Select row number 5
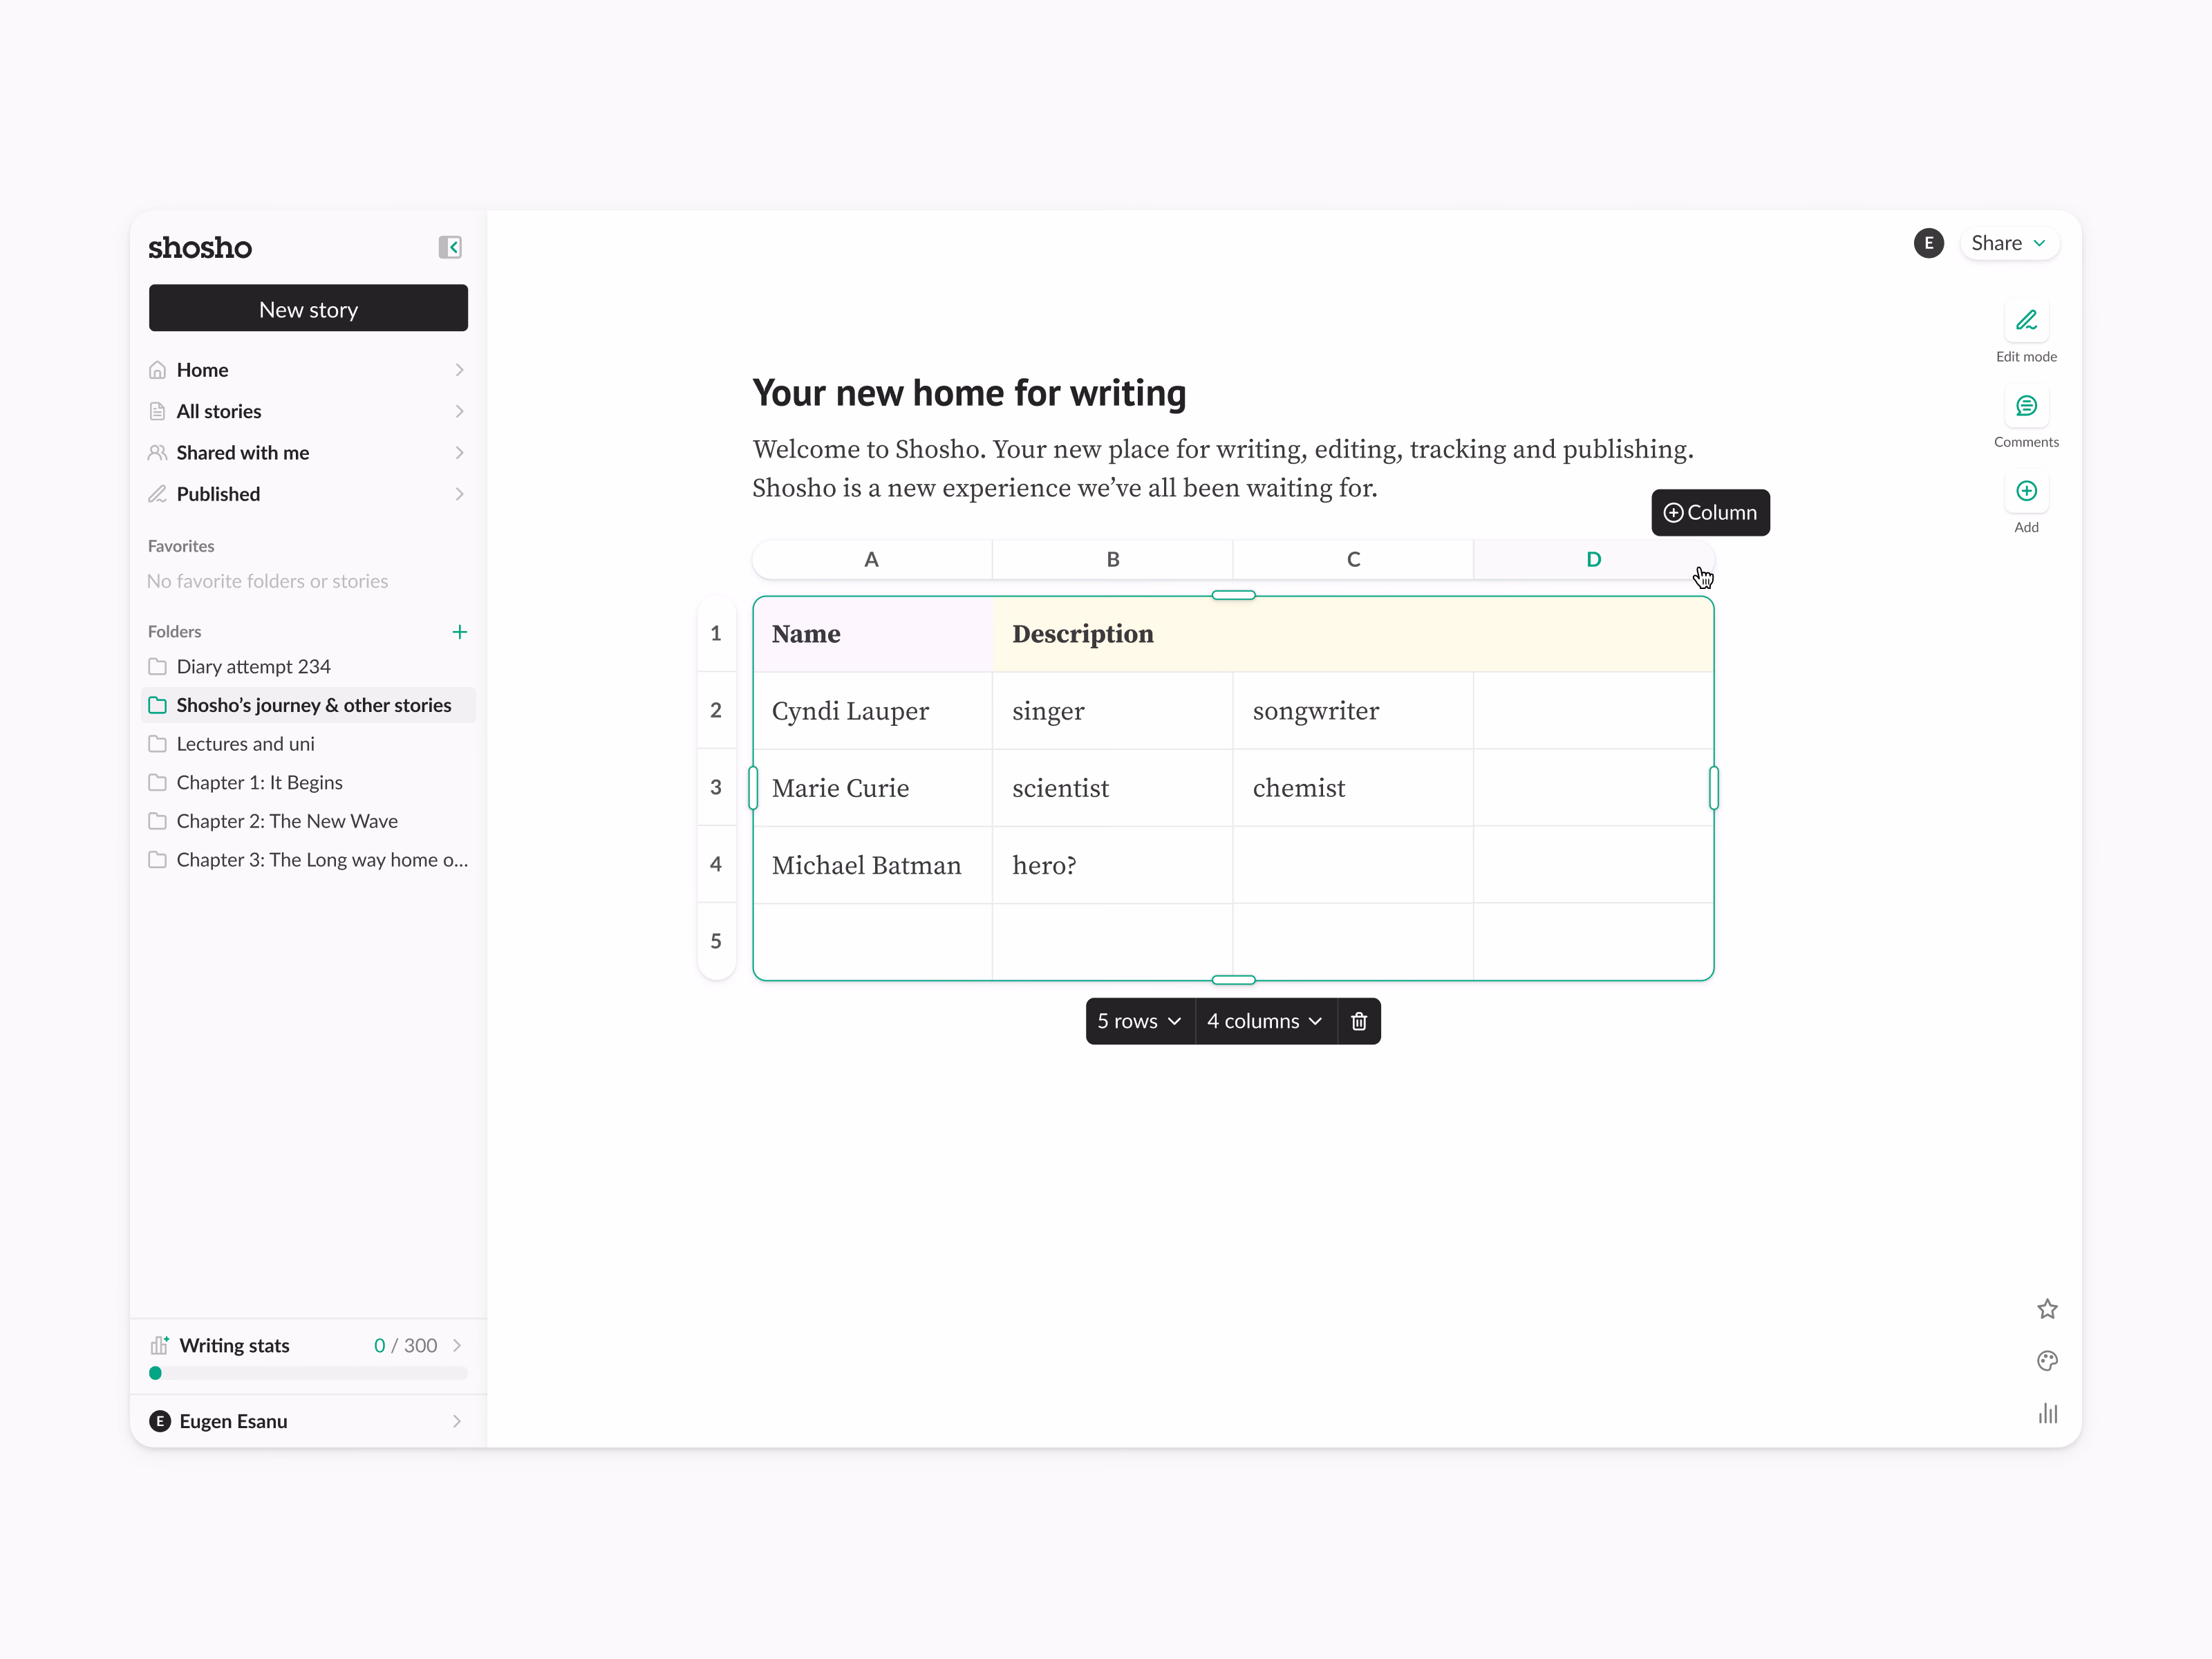 coord(716,941)
